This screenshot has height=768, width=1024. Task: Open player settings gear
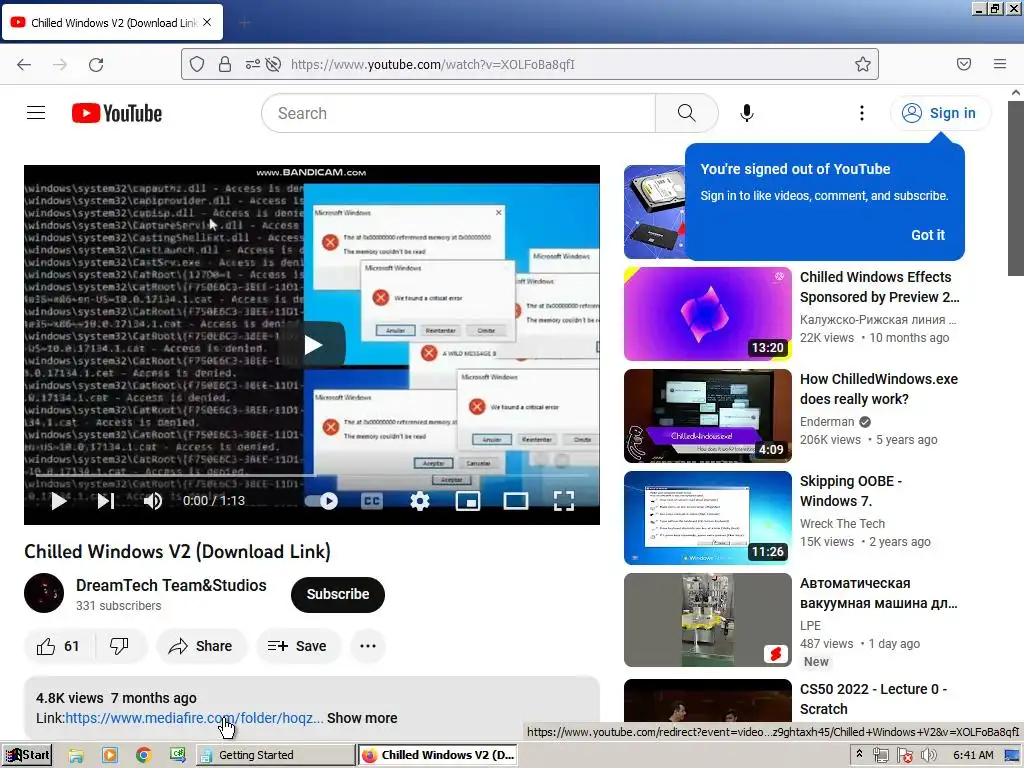[420, 501]
